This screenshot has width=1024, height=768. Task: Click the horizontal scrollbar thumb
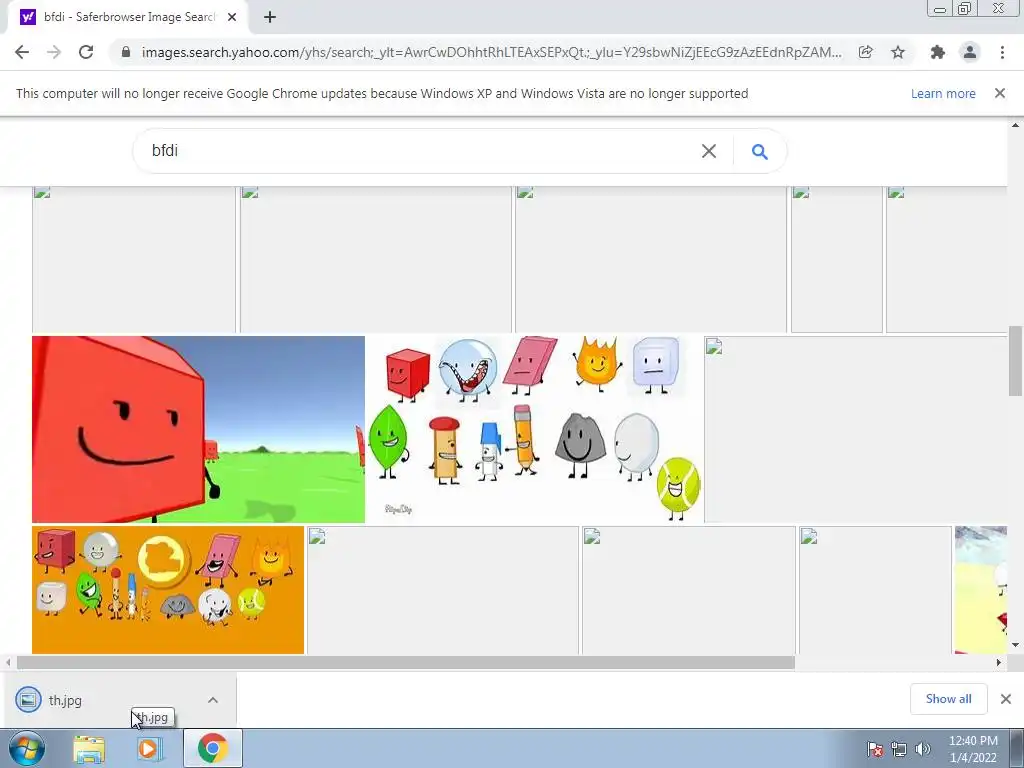tap(406, 662)
